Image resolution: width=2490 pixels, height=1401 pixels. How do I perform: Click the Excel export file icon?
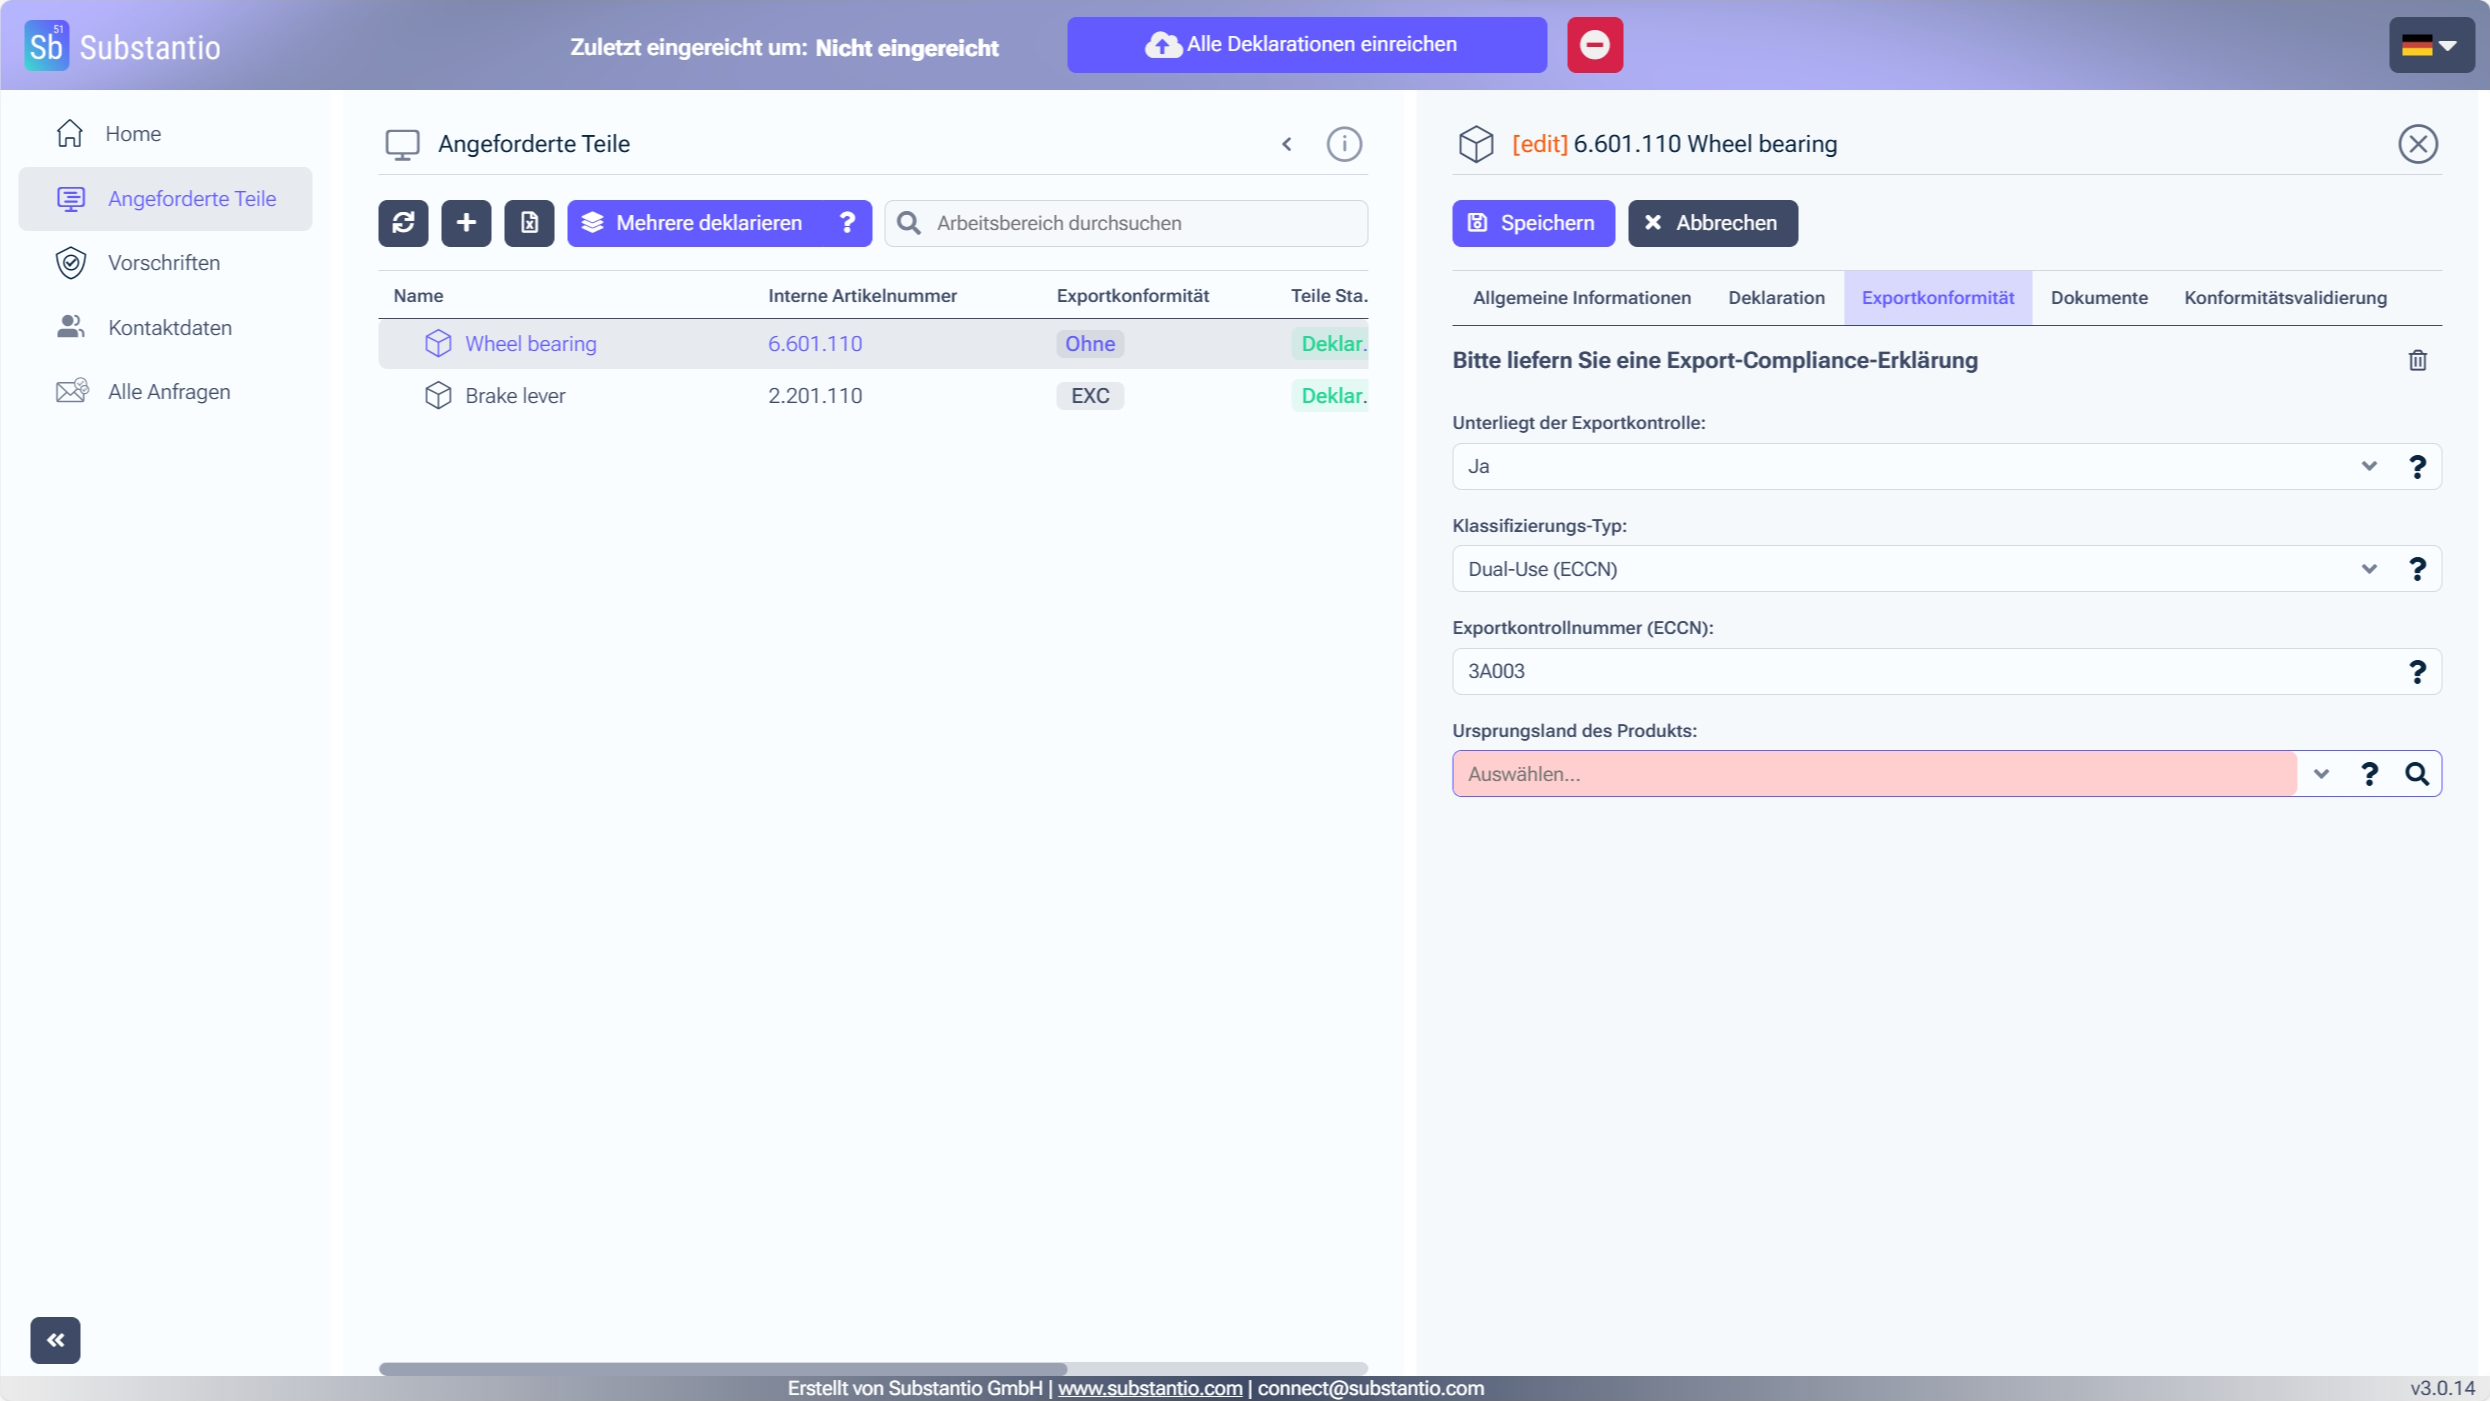click(x=529, y=222)
